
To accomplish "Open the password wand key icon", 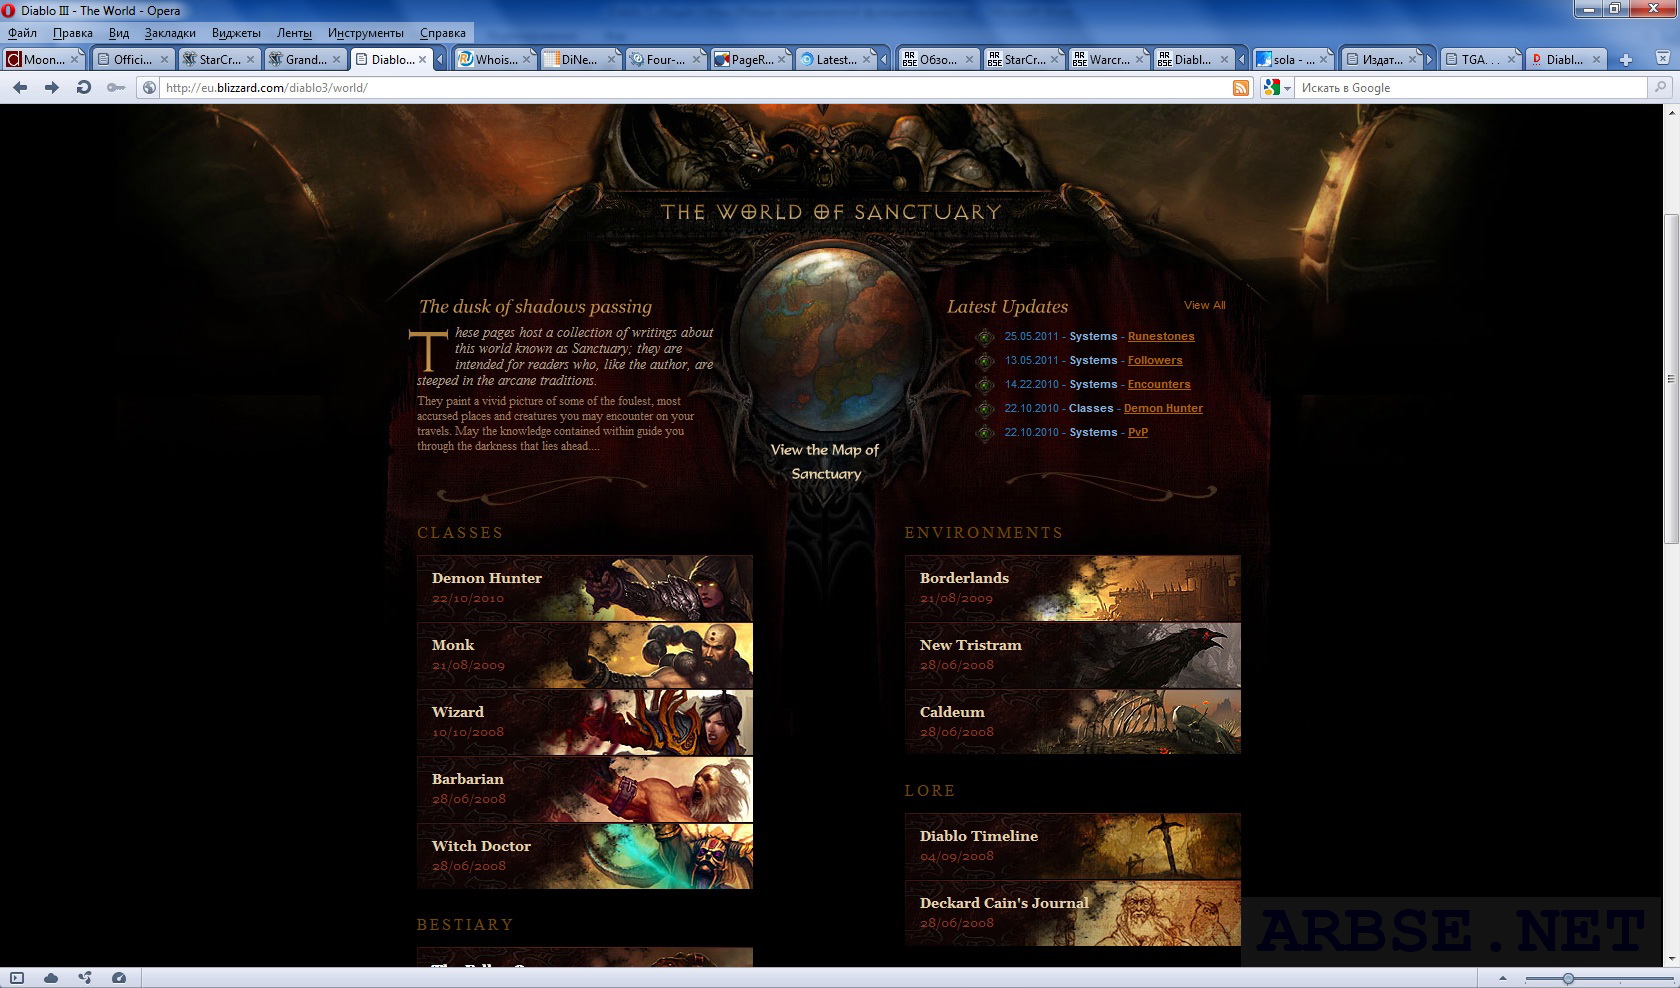I will (x=116, y=88).
